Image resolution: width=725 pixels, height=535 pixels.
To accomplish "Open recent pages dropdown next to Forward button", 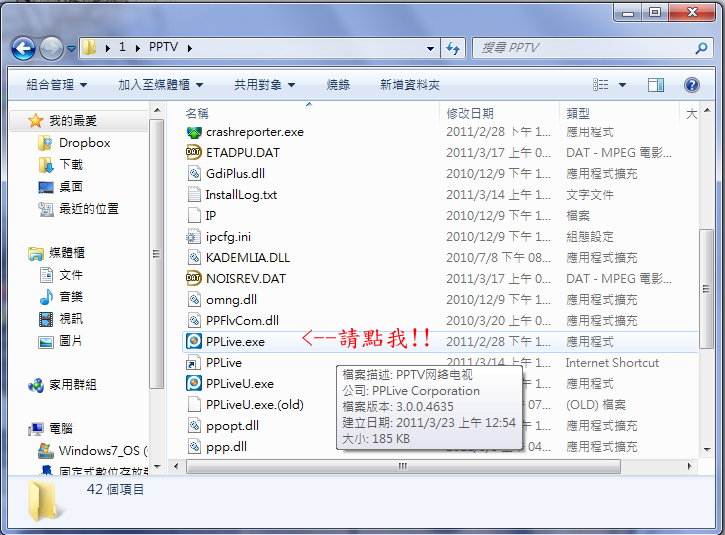I will tap(71, 48).
